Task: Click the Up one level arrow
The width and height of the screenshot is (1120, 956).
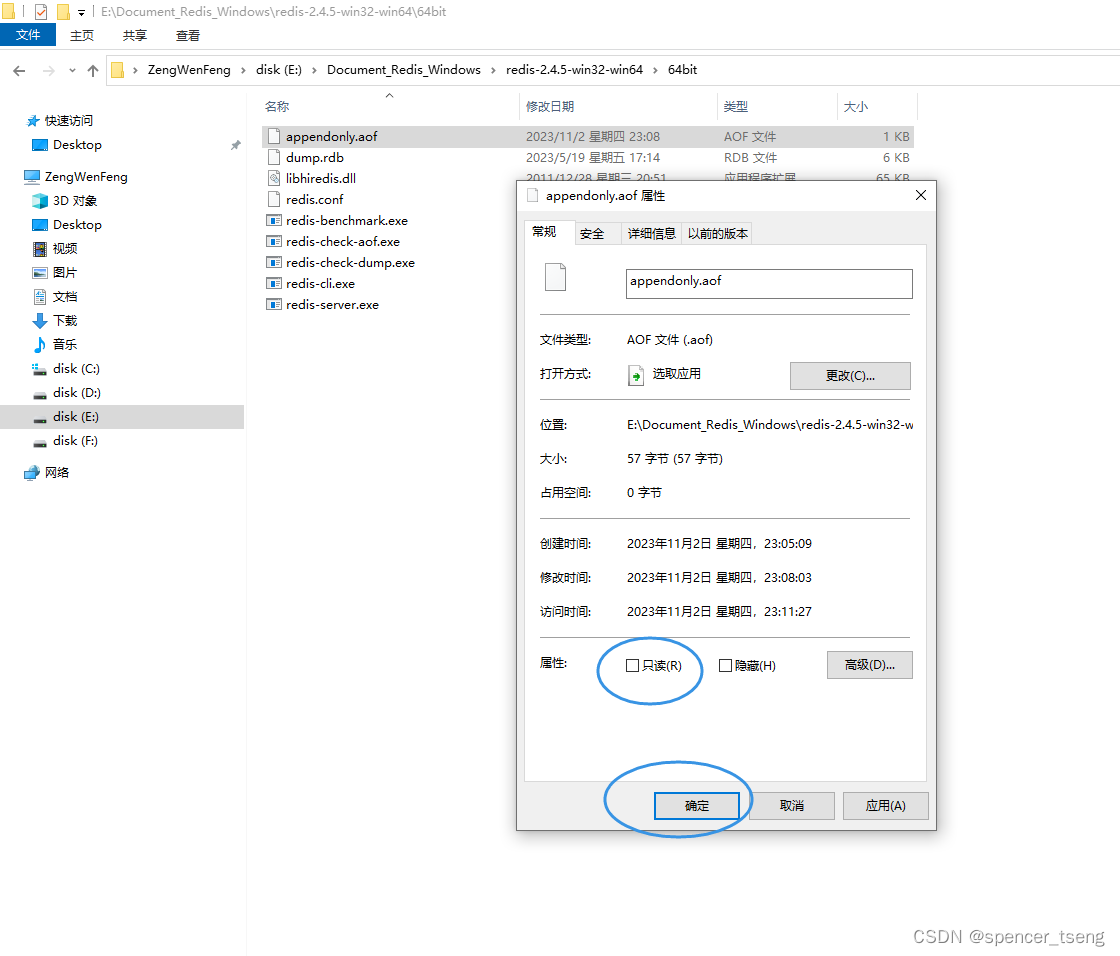Action: point(92,69)
